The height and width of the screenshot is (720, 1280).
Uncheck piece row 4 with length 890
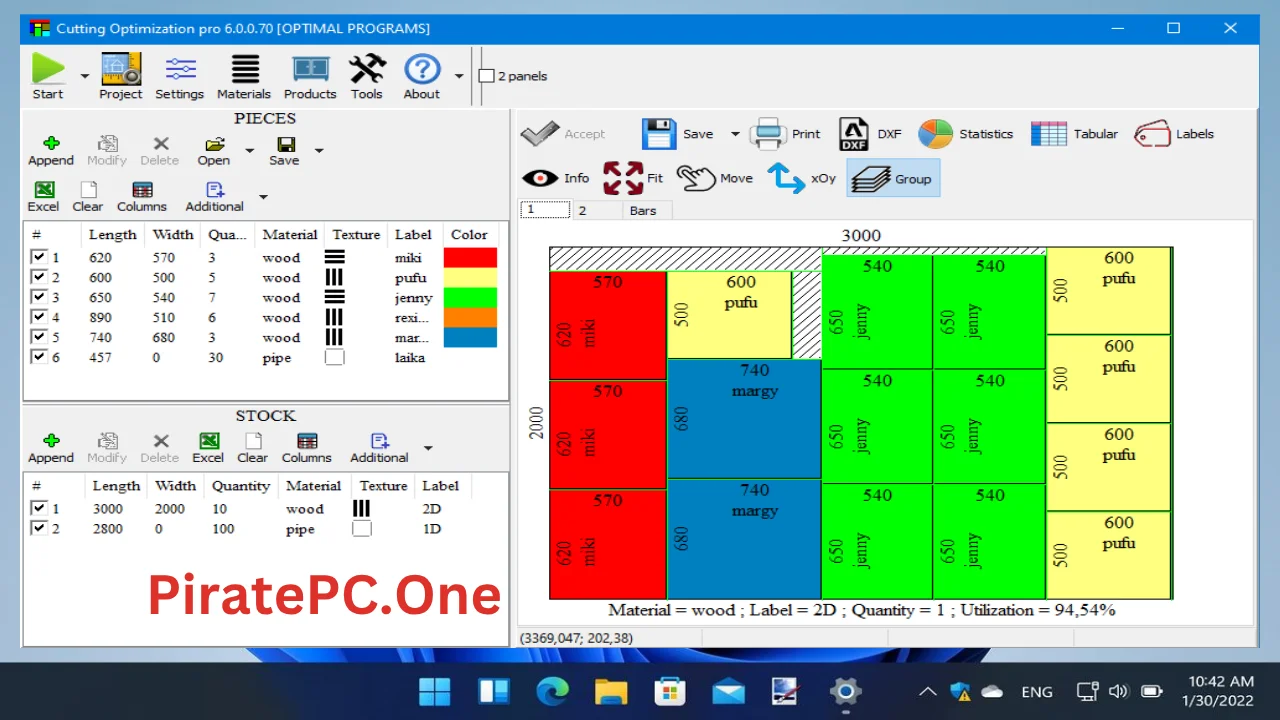coord(39,317)
